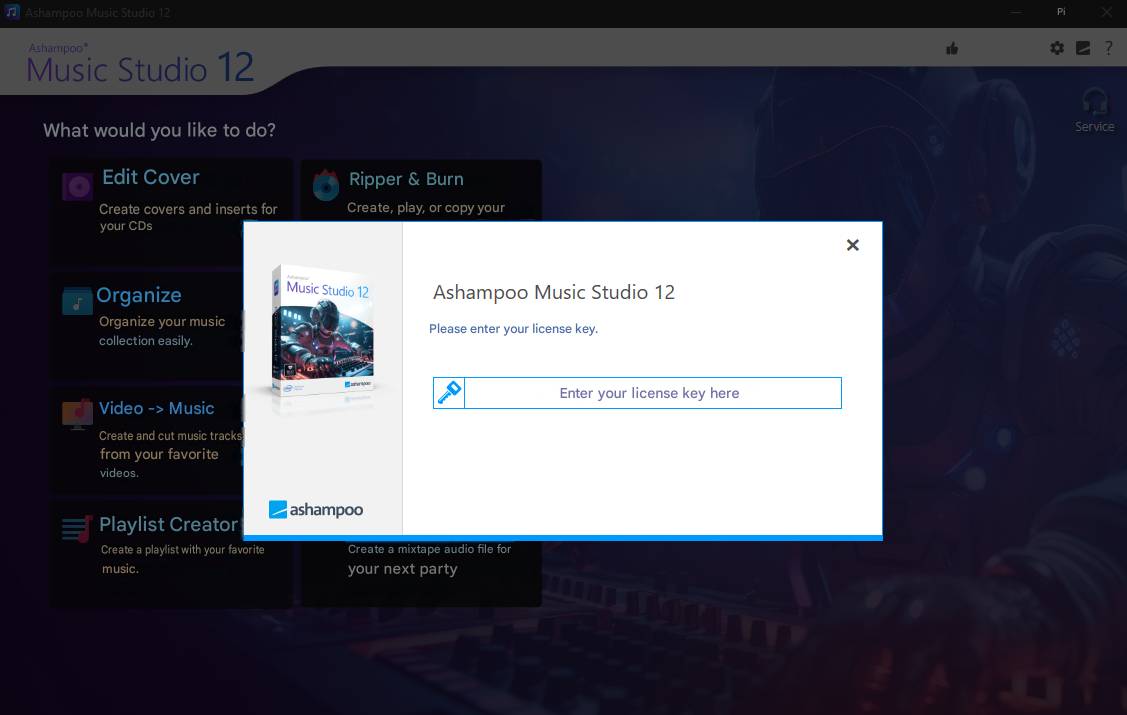Click the Playlist Creator list icon
The image size is (1127, 715).
77,530
